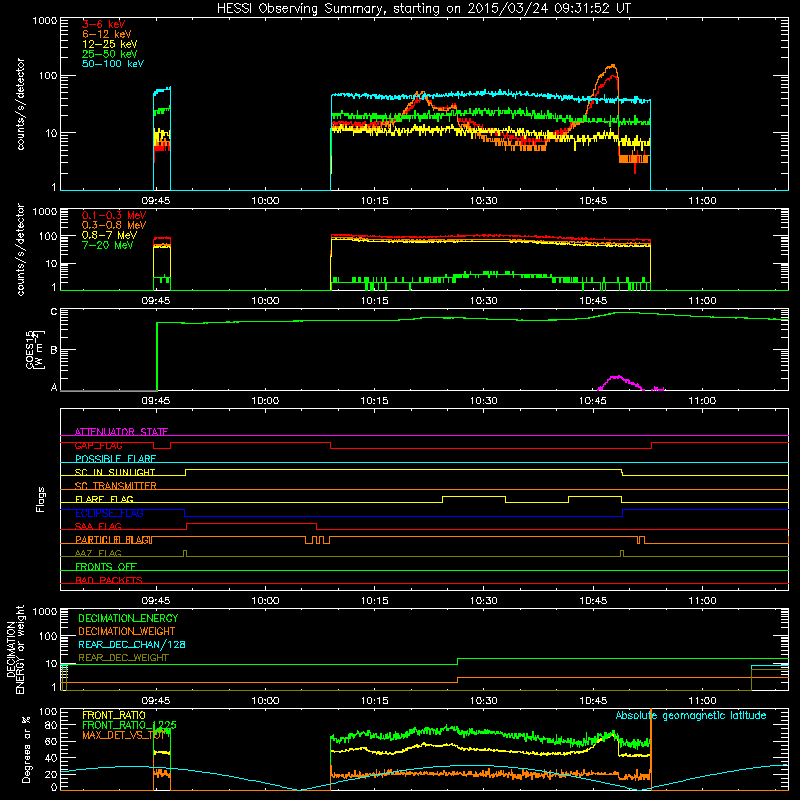The height and width of the screenshot is (800, 800).
Task: Click the 'Flags' vertical axis label
Action: [x=41, y=499]
